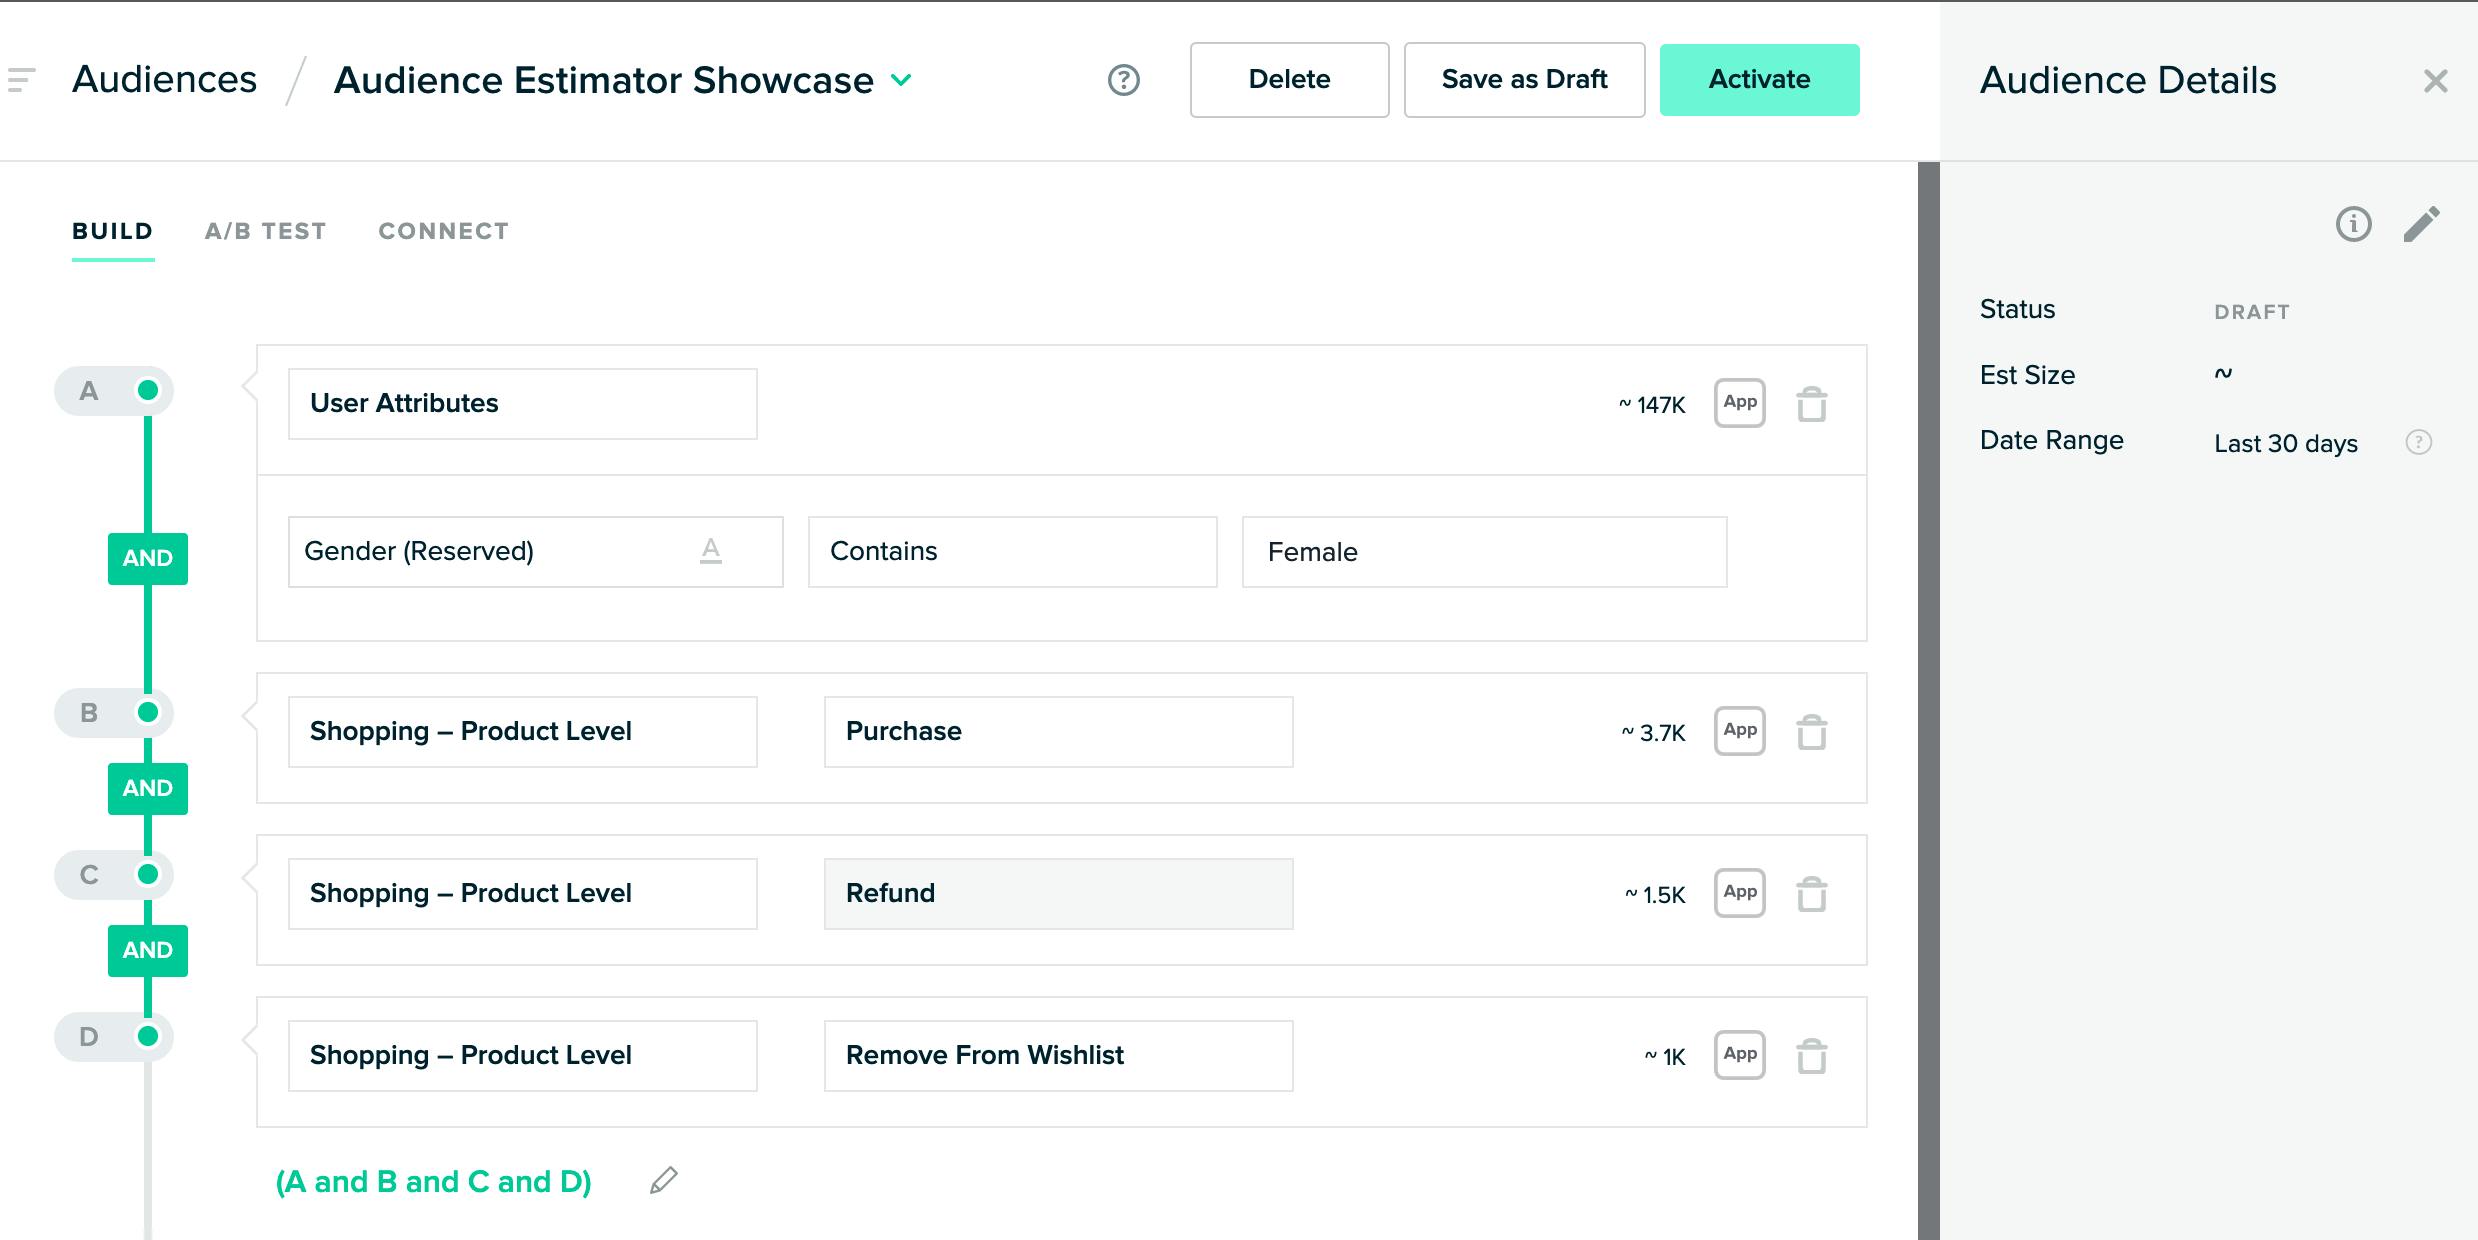Image resolution: width=2478 pixels, height=1240 pixels.
Task: Open the Connect tab
Action: click(x=443, y=231)
